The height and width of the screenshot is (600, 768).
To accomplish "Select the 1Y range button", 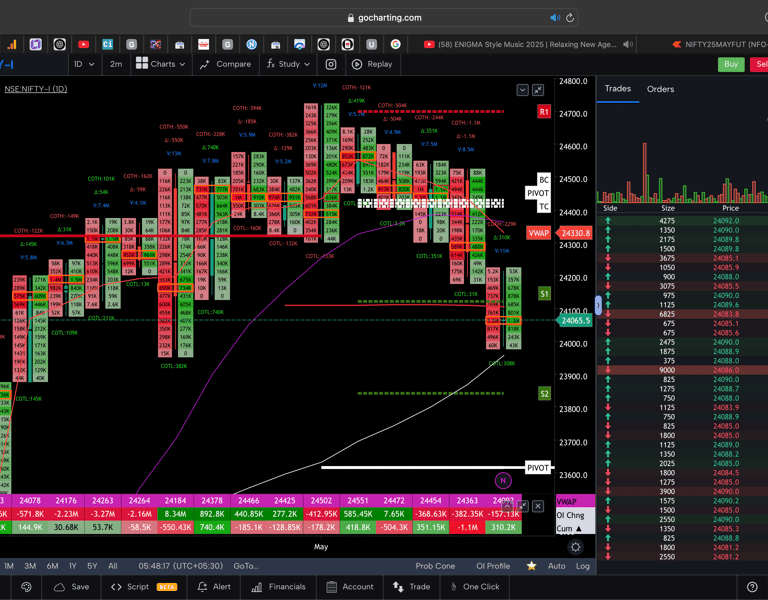I will click(72, 566).
